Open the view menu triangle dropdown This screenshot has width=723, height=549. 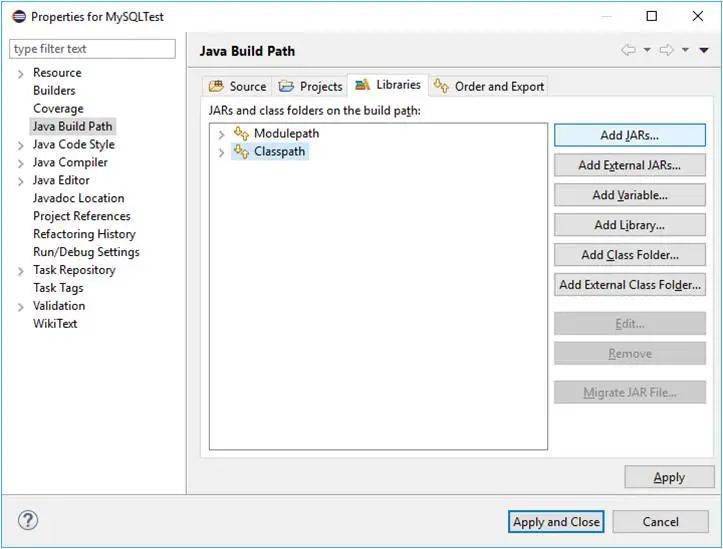(x=704, y=50)
